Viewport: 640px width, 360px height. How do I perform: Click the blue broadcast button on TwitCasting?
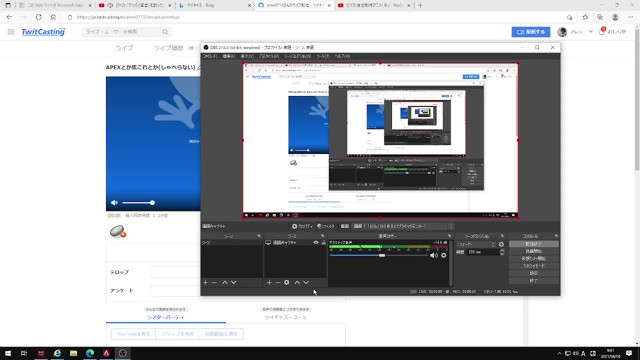click(531, 32)
